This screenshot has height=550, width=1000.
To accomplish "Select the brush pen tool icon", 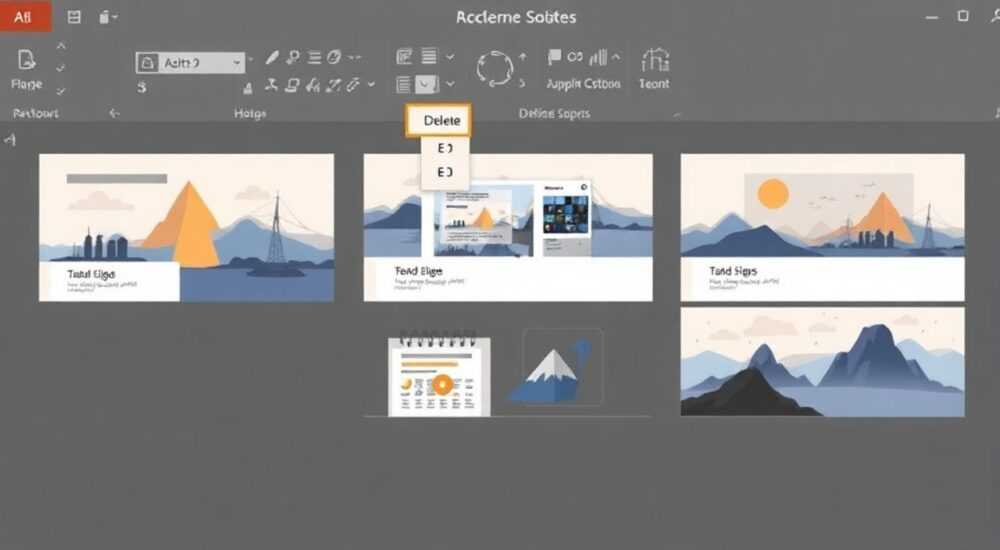I will pos(272,57).
